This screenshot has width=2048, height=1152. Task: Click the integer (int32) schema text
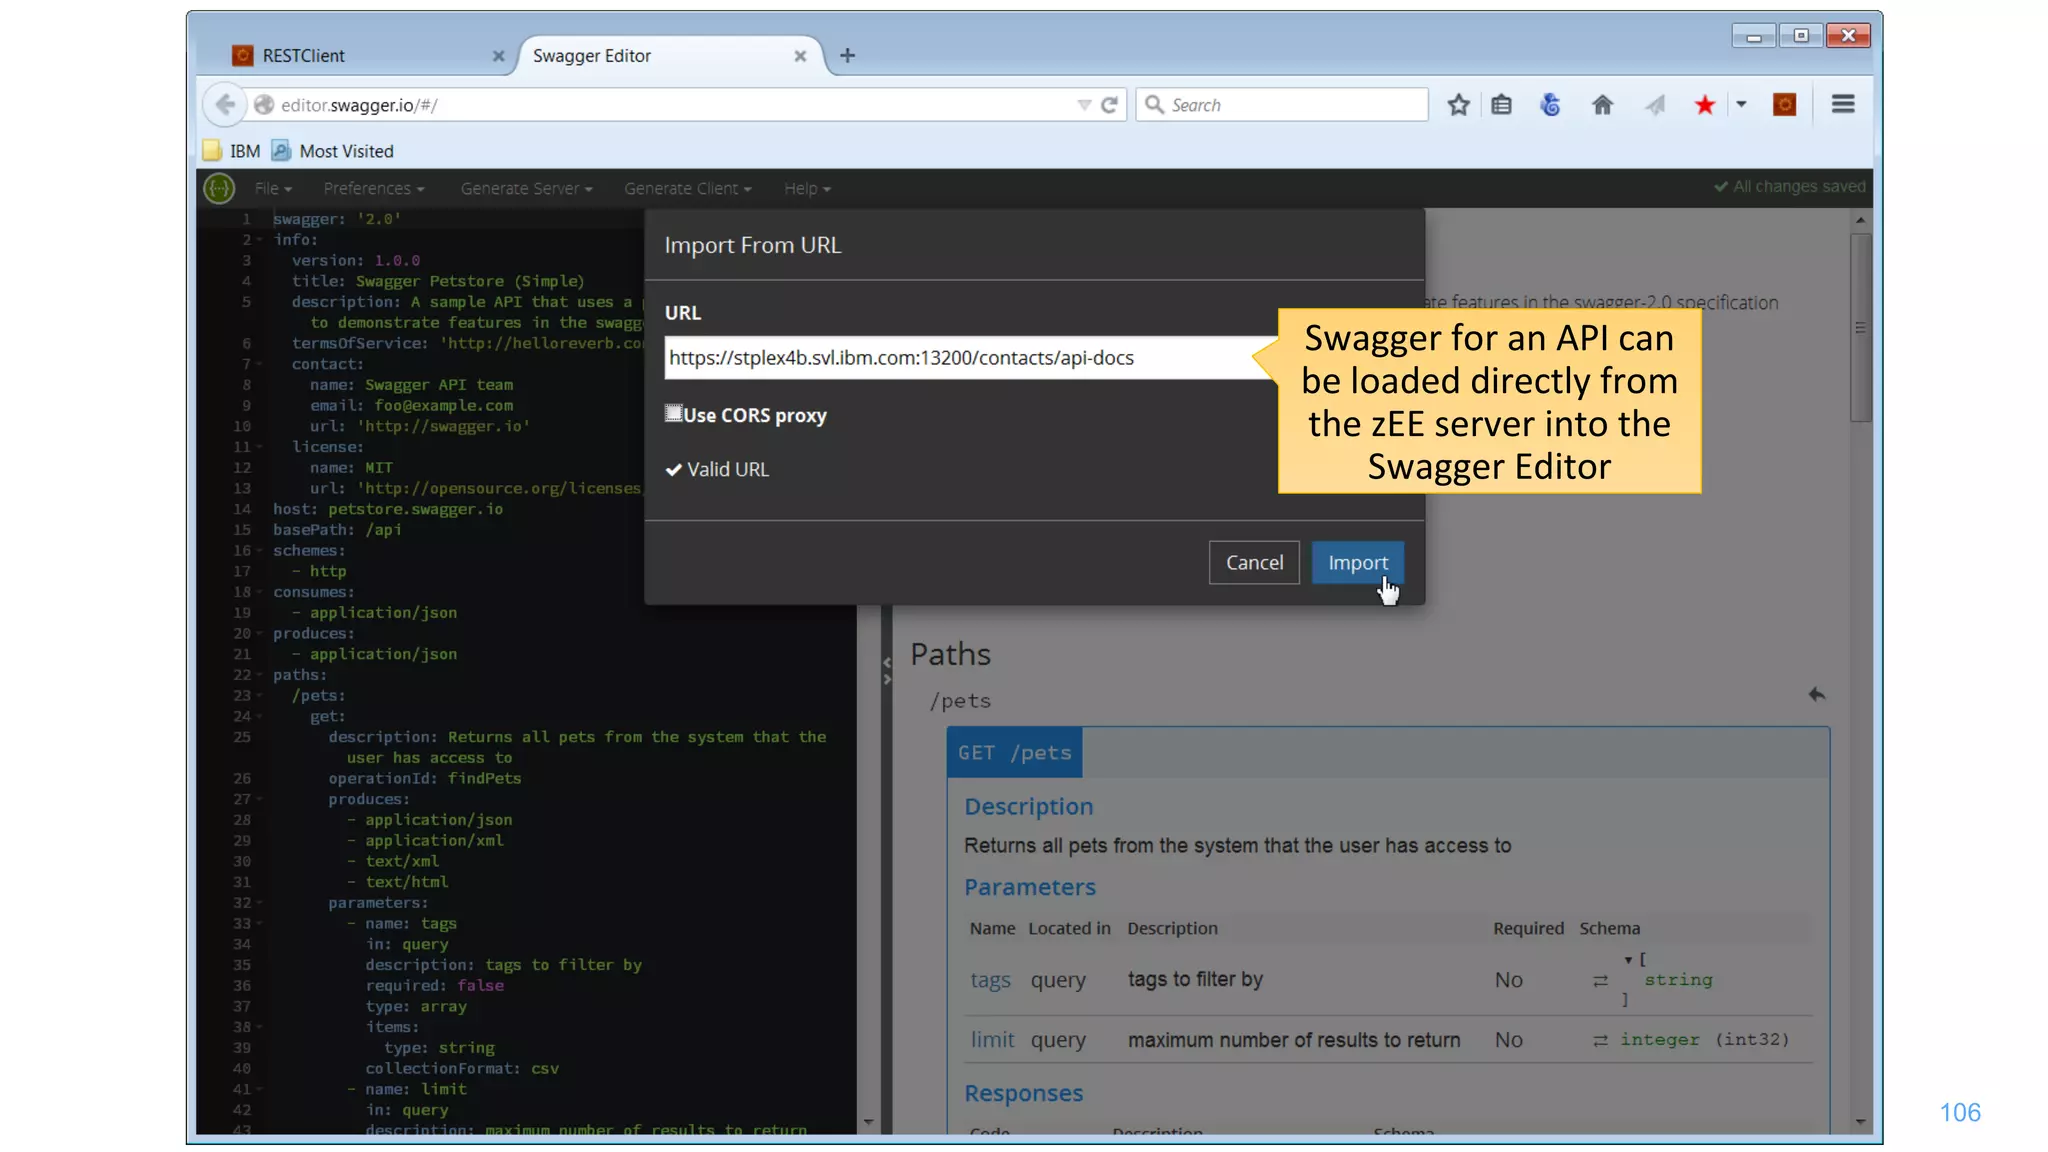(x=1704, y=1040)
